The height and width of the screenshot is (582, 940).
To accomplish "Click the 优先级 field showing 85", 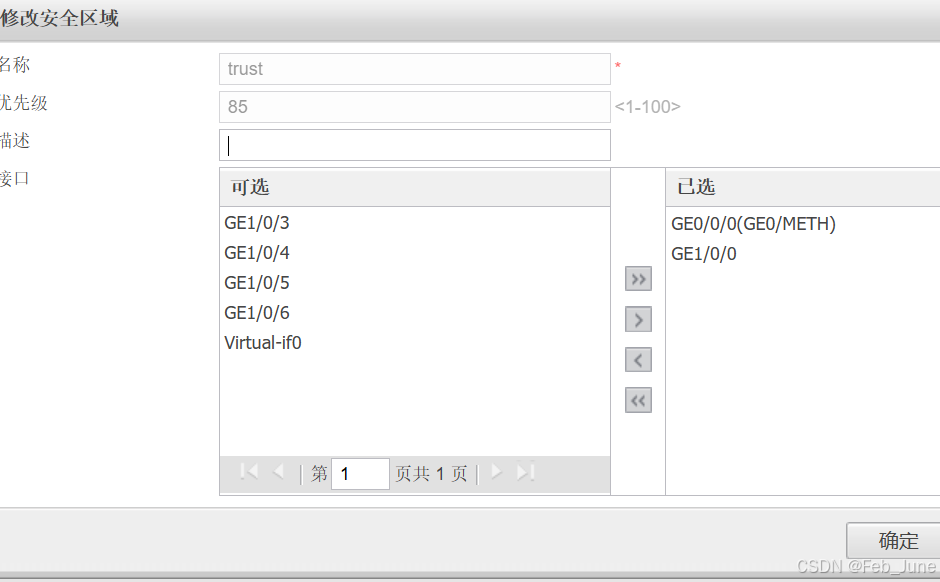I will click(415, 107).
